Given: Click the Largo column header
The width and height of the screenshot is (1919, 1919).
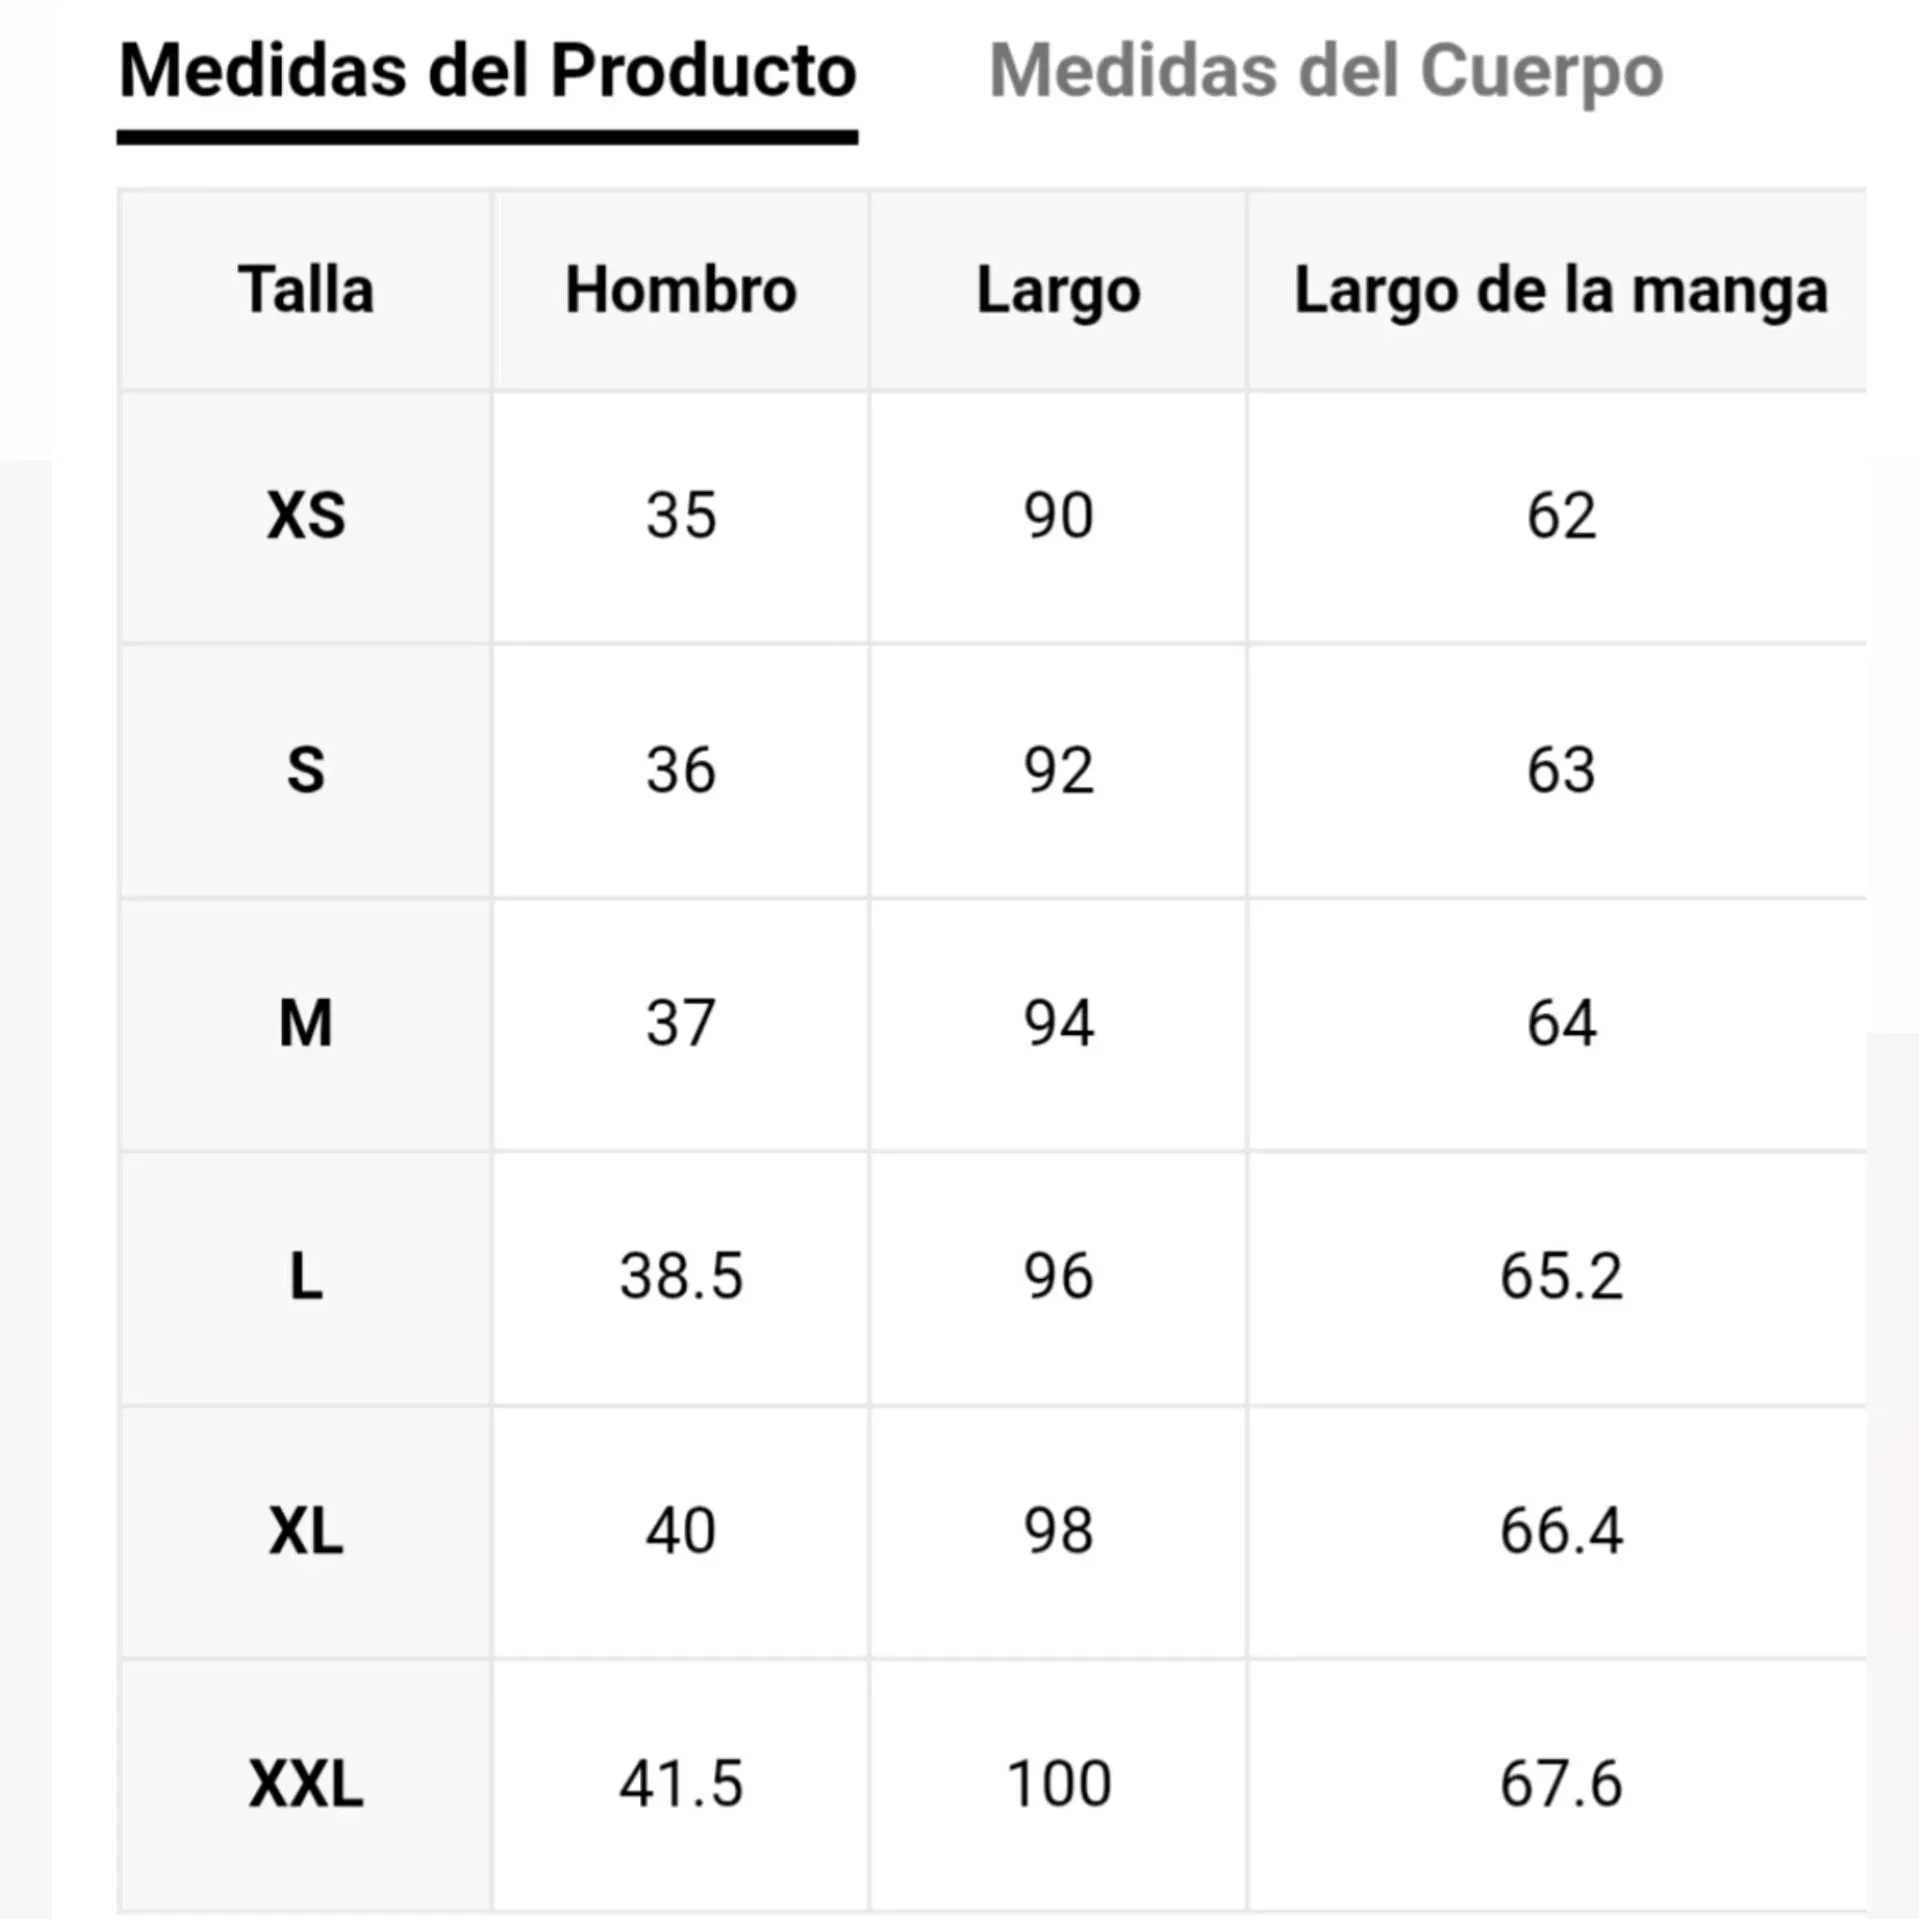Looking at the screenshot, I should tap(1058, 290).
